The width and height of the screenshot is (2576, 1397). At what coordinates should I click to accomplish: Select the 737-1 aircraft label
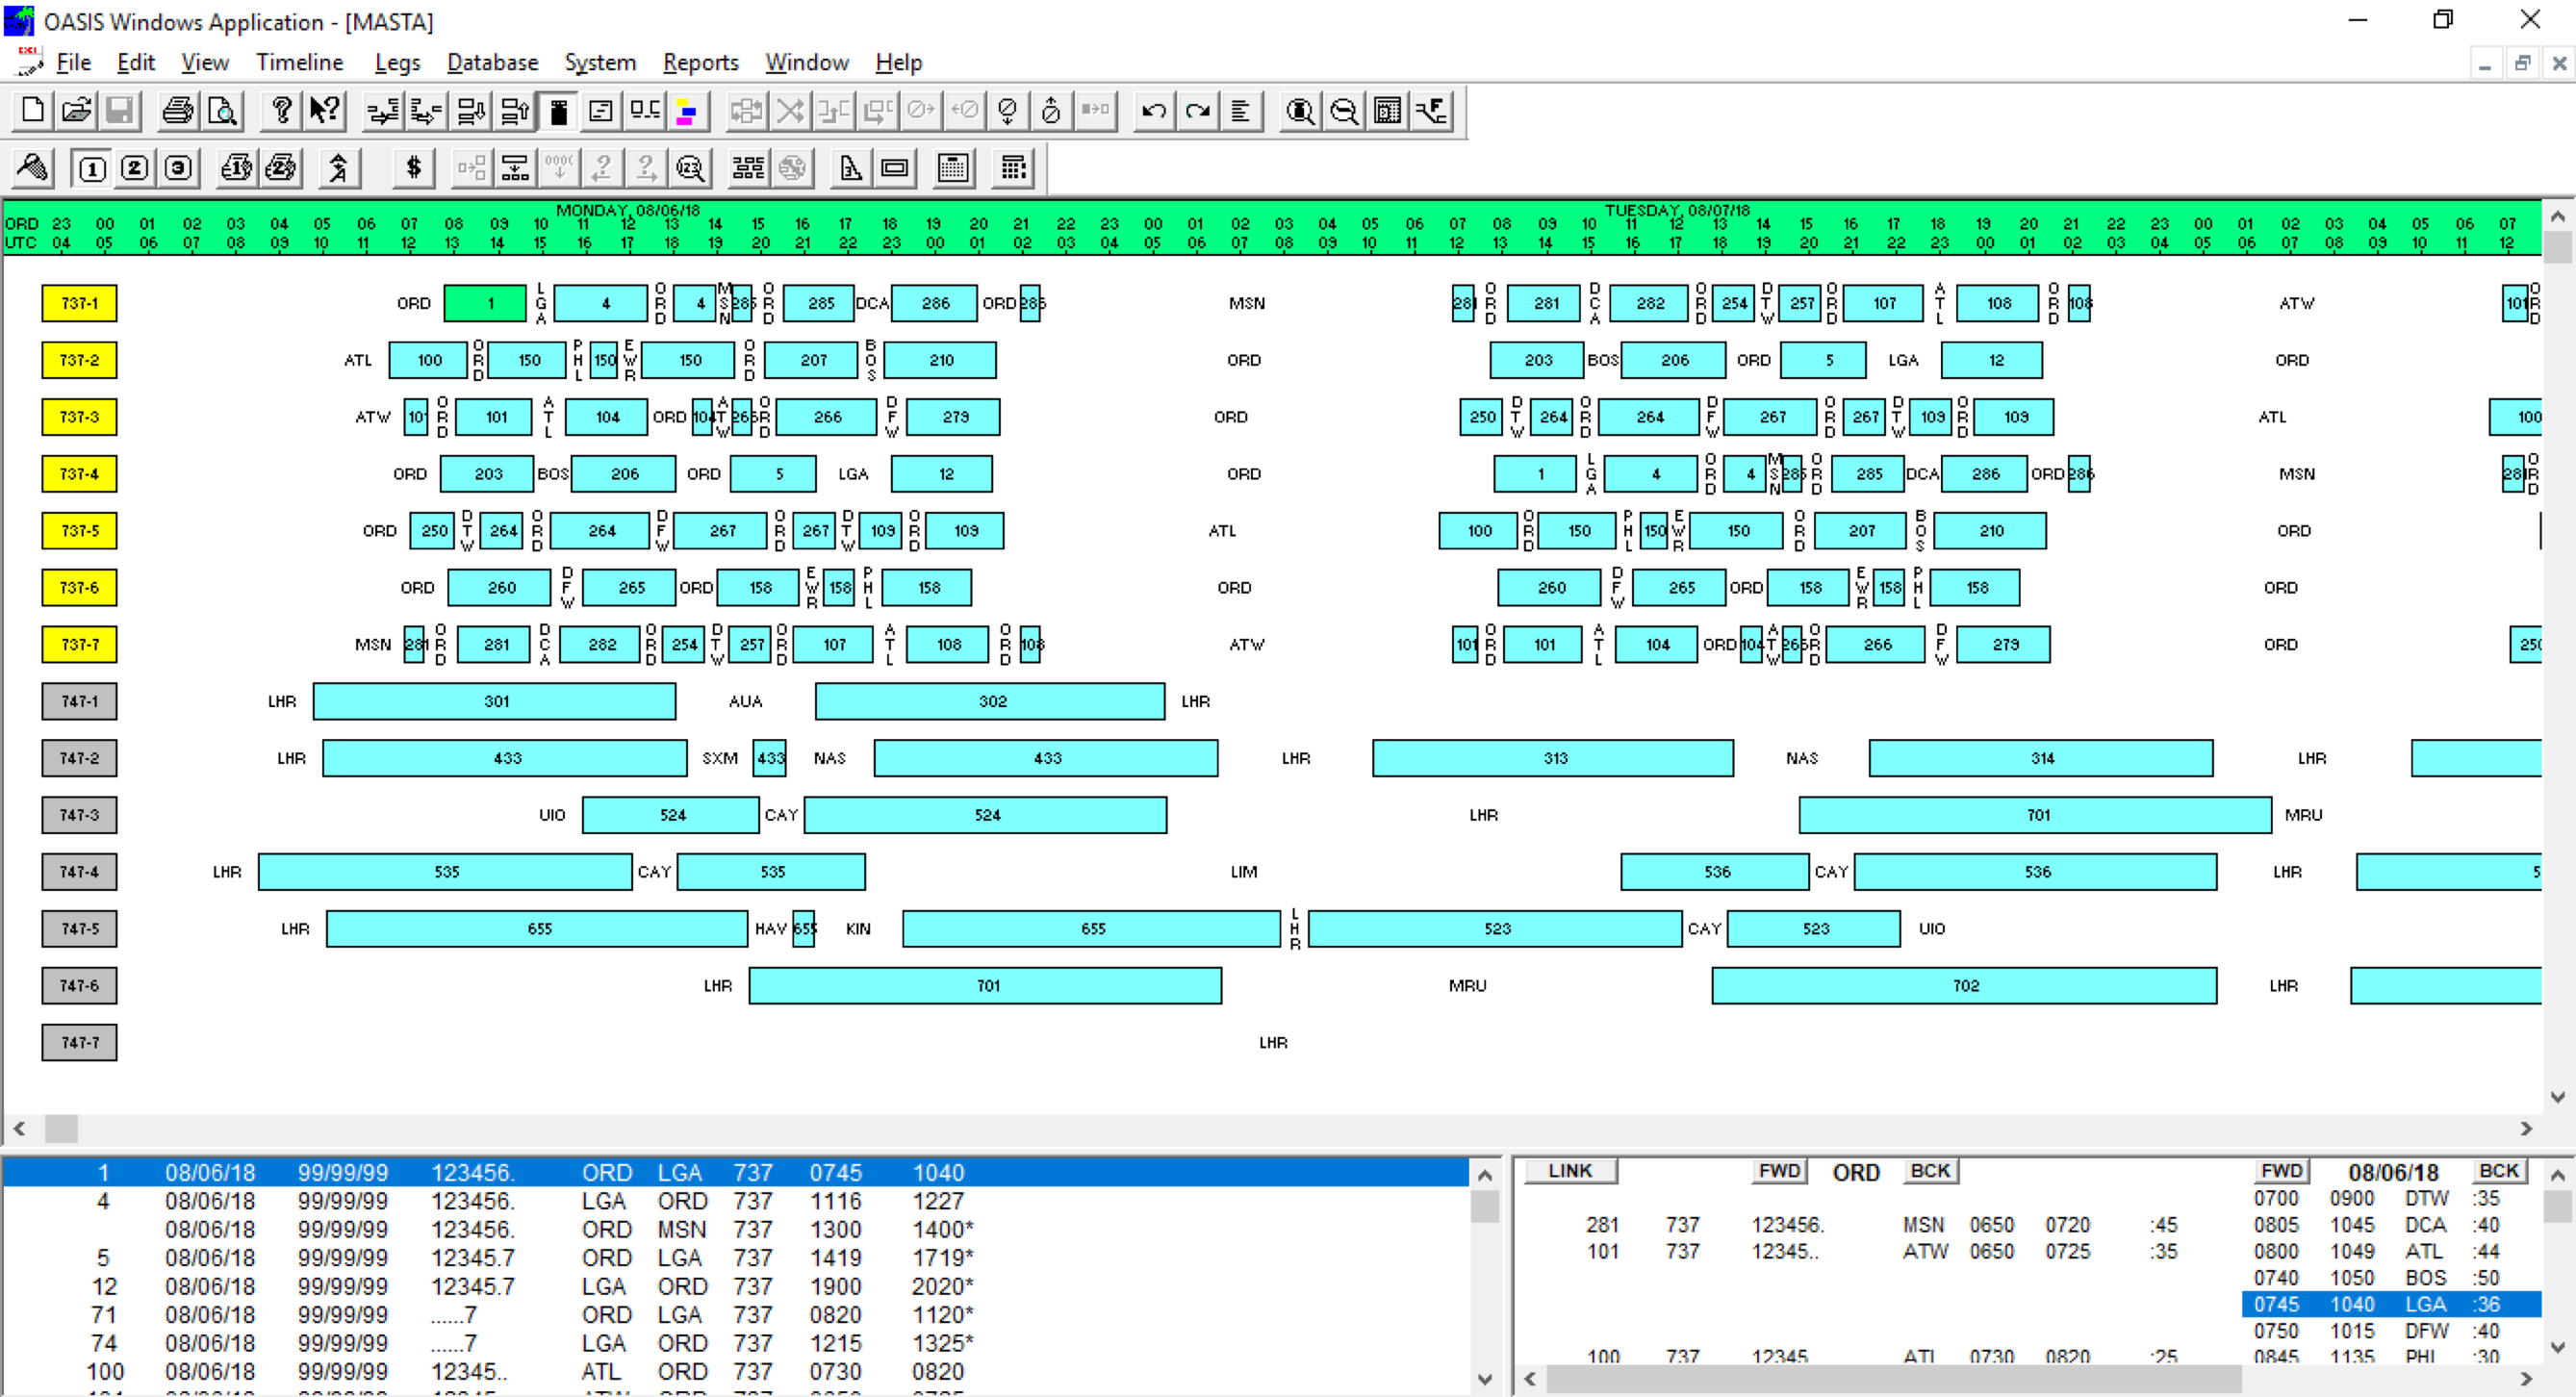(x=79, y=303)
